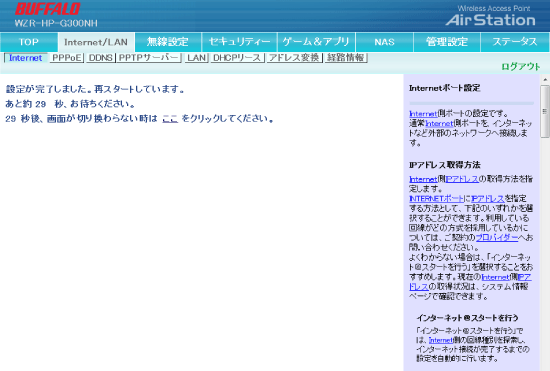Image resolution: width=550 pixels, height=371 pixels.
Task: Open the アドレス変換 sub-tab
Action: click(295, 58)
